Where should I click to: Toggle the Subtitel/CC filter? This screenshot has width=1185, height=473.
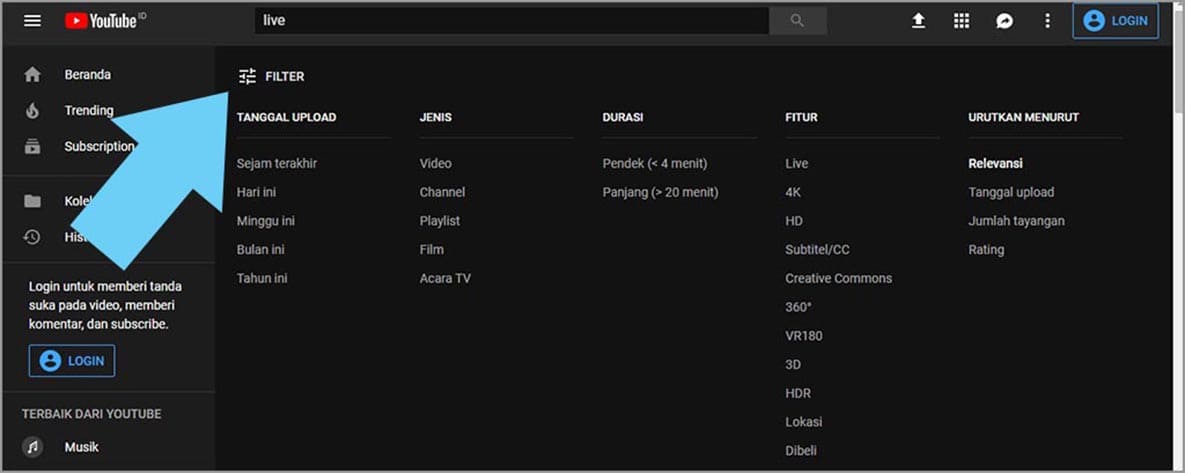817,250
